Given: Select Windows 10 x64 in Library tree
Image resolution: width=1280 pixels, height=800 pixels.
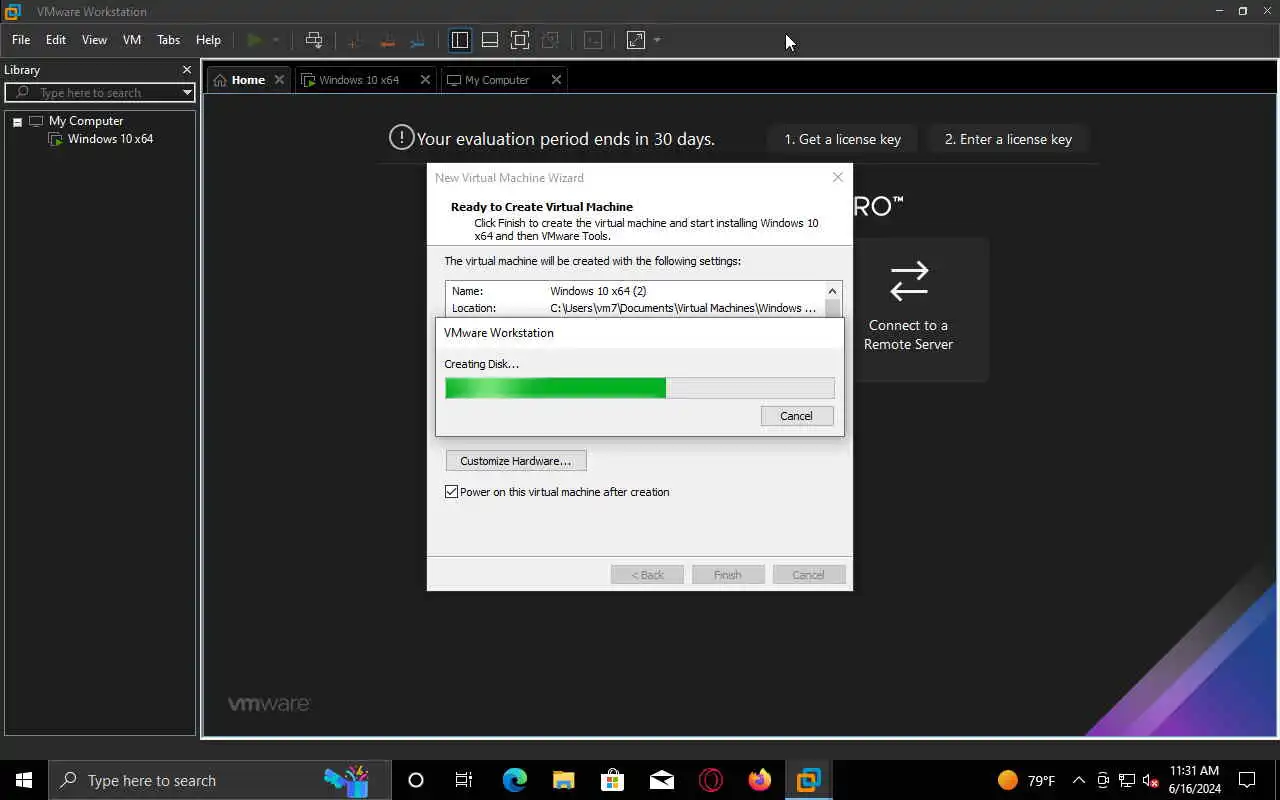Looking at the screenshot, I should tap(110, 139).
